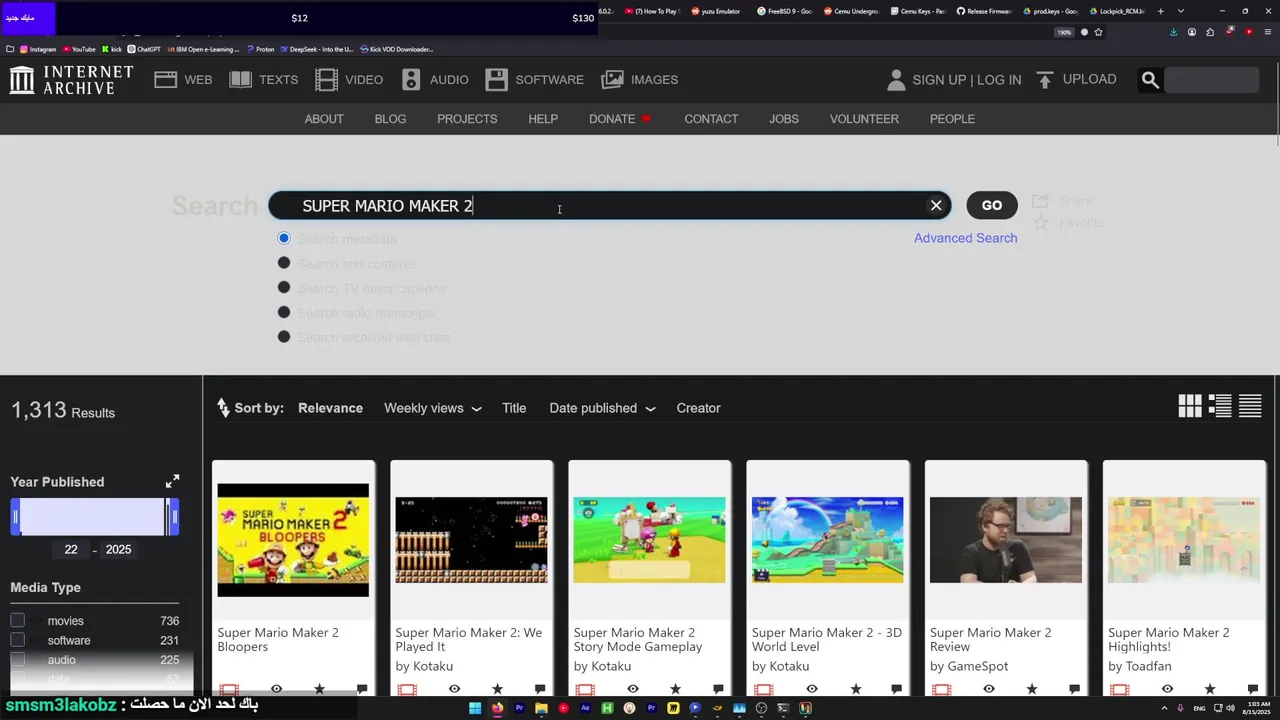Check the software media type checkbox
Screen dimensions: 1280x720
pos(17,640)
